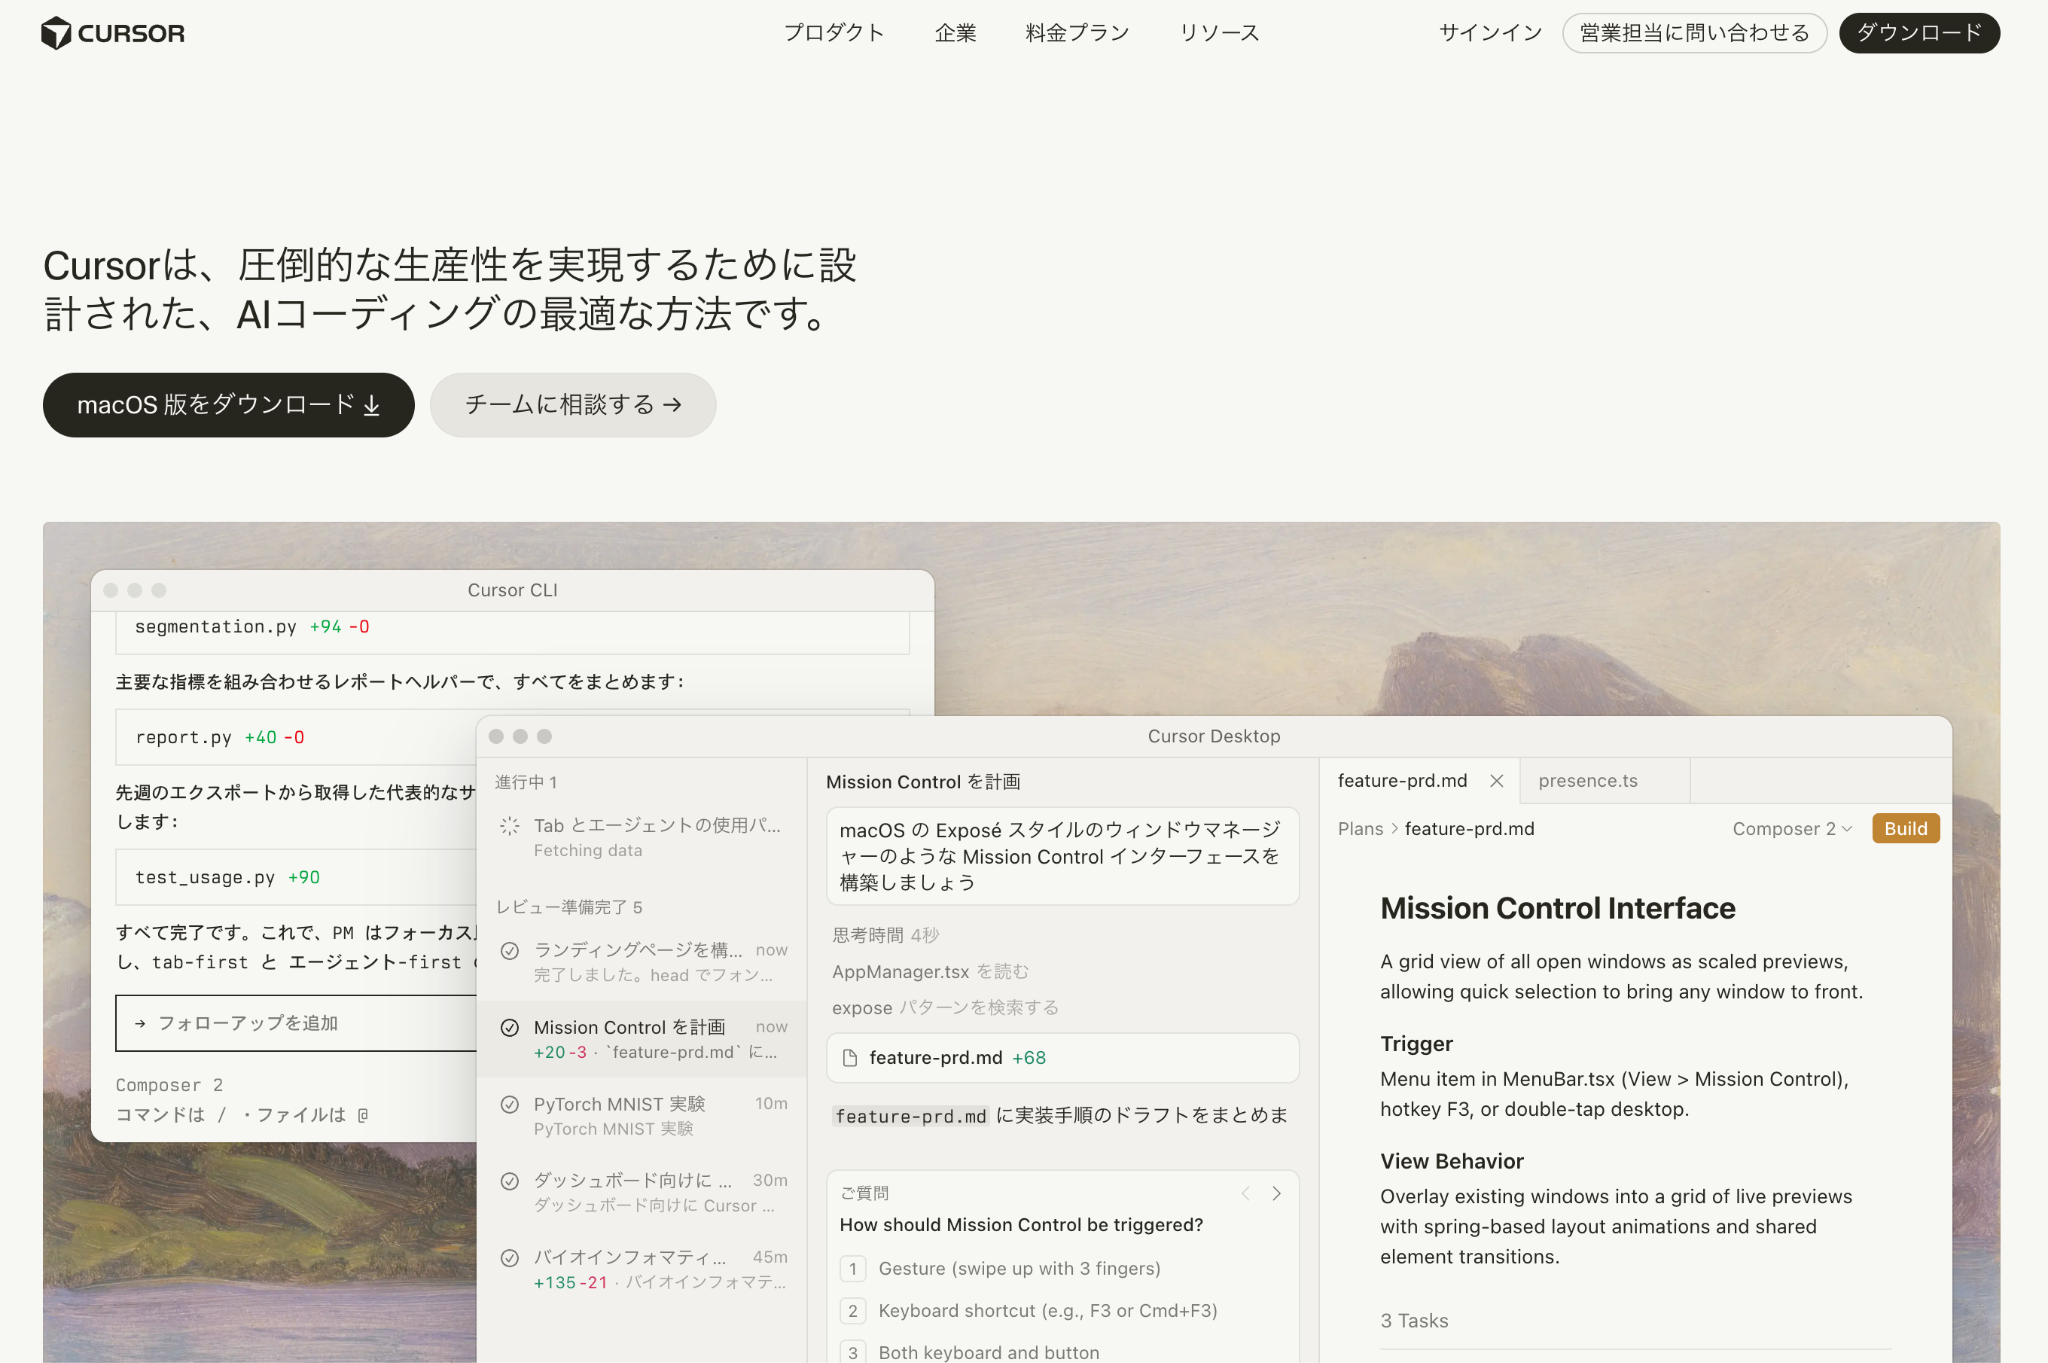Click checkmark icon next to PyTorch MNIST 実験

(x=509, y=1104)
